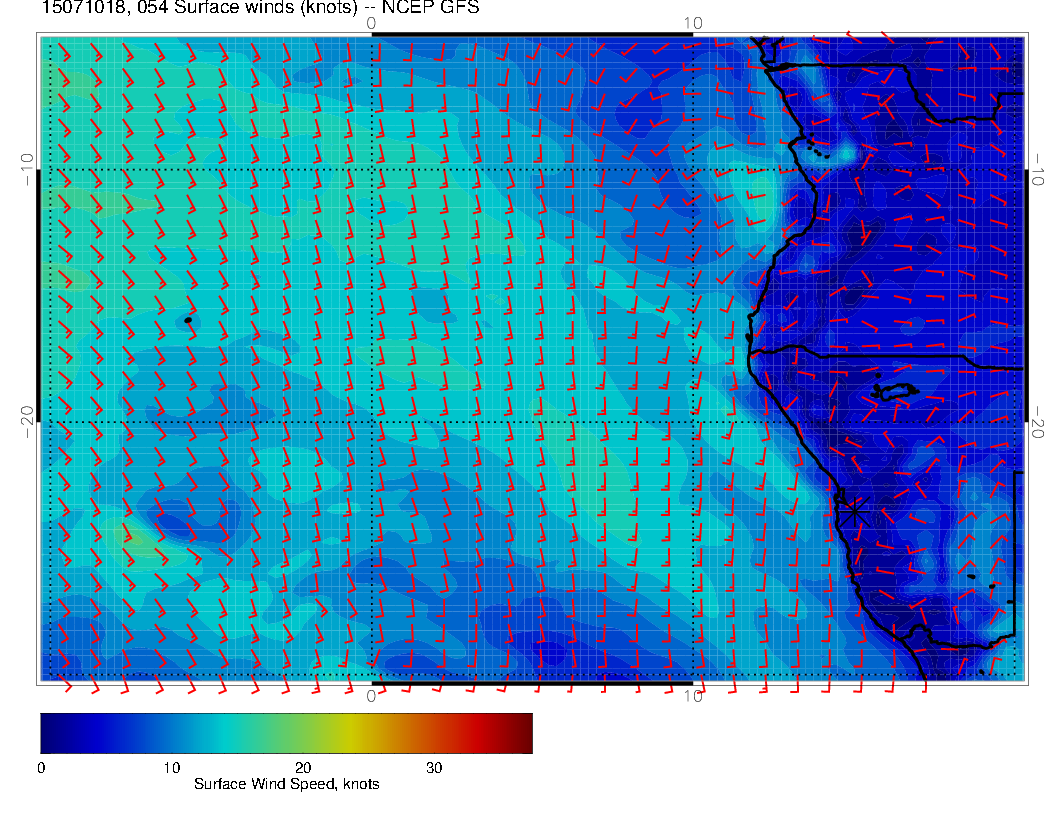Click the colorbar tick label '20'
This screenshot has height=816, width=1056.
pyautogui.click(x=303, y=768)
